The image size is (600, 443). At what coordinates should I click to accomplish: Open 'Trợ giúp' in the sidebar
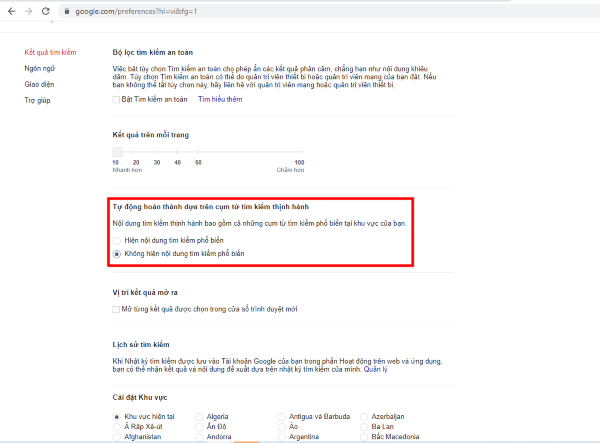point(37,101)
